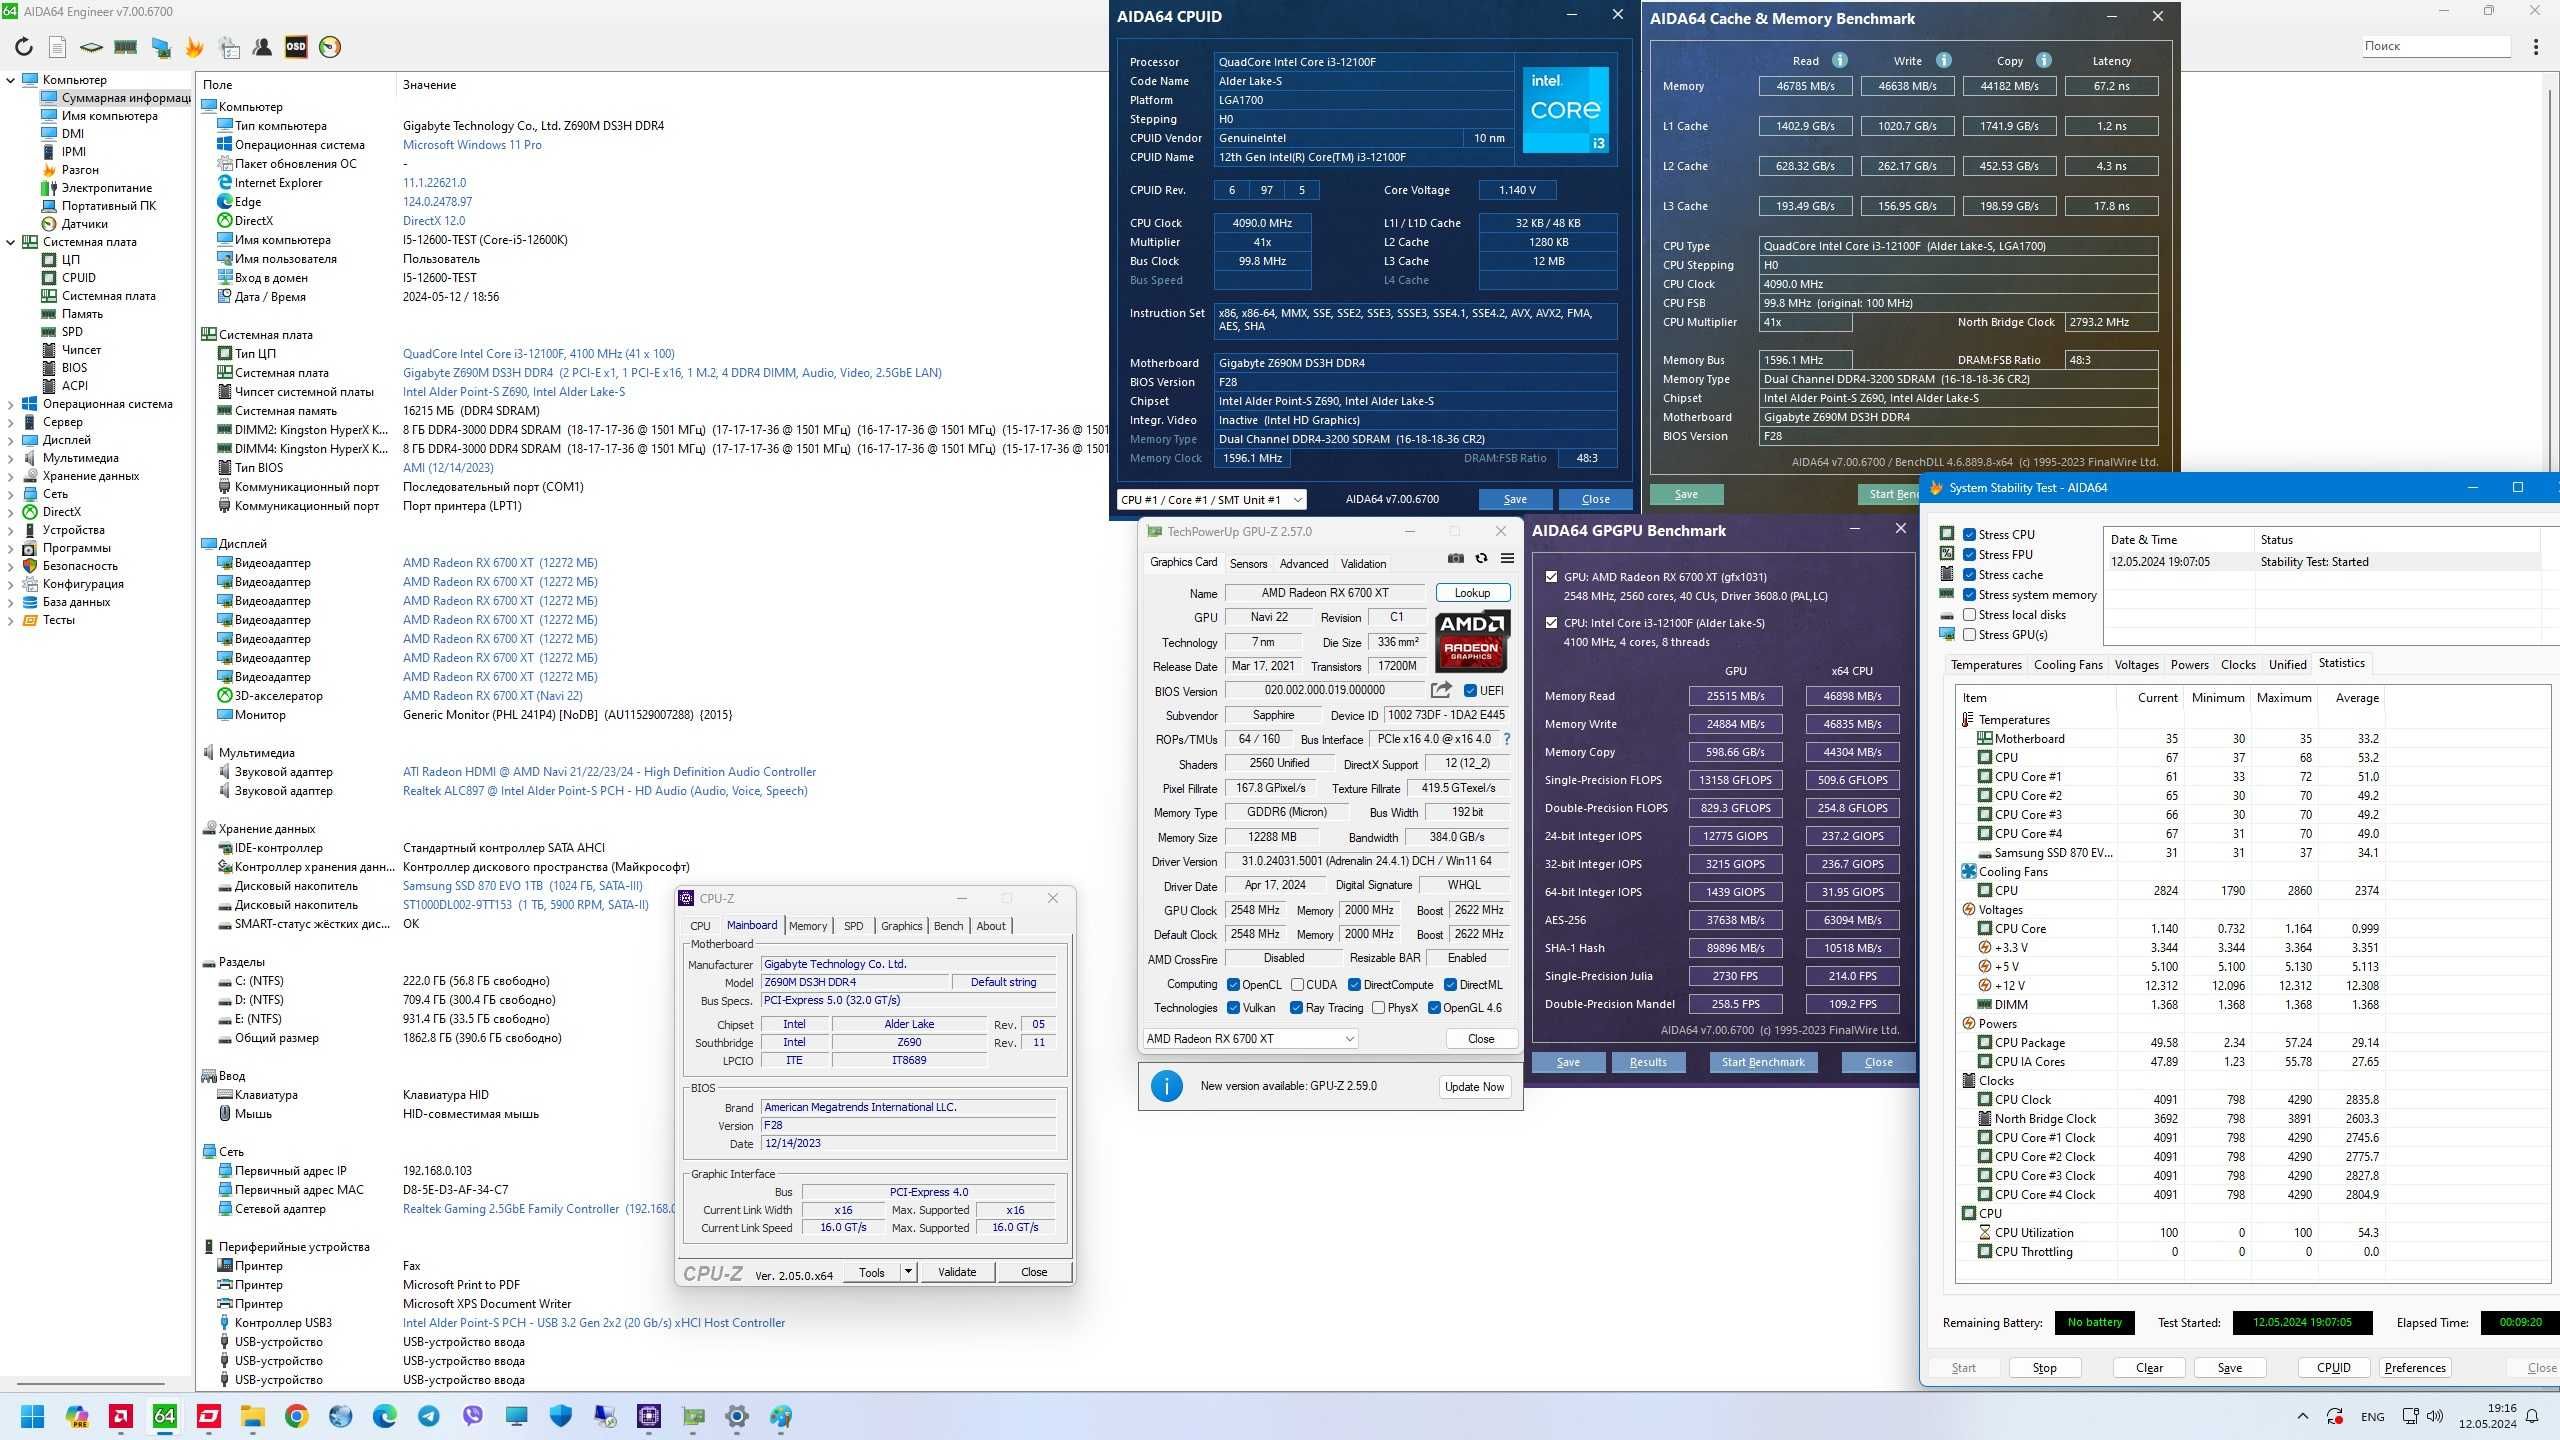Switch to the Cooling Fans tab
Image resolution: width=2560 pixels, height=1440 pixels.
pyautogui.click(x=2068, y=665)
